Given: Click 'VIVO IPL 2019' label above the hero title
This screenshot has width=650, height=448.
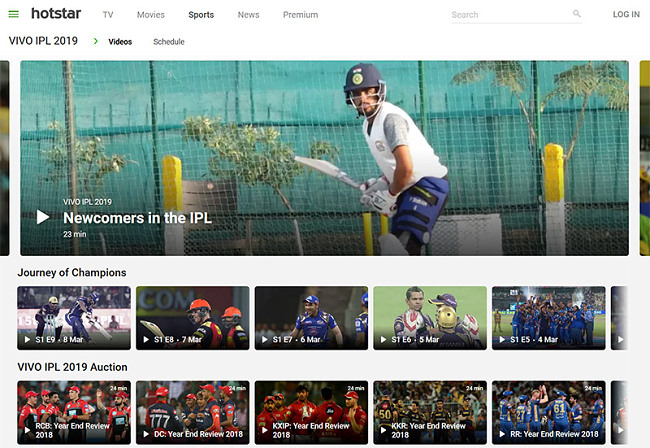Looking at the screenshot, I should click(x=87, y=202).
